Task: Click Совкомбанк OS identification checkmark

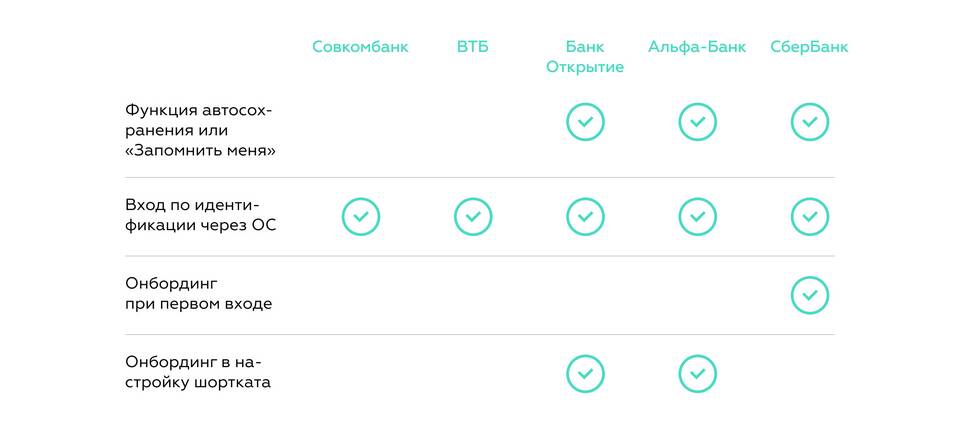Action: coord(361,216)
